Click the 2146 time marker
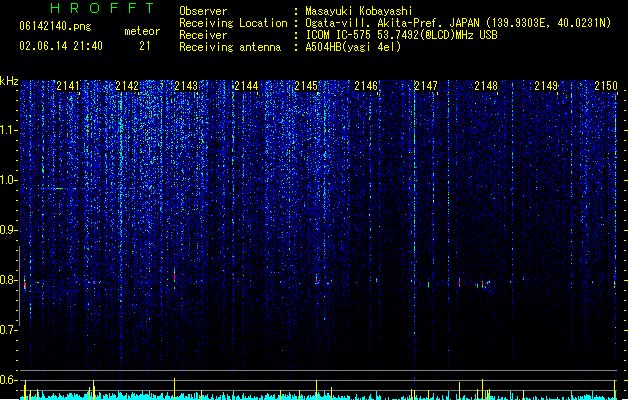This screenshot has height=400, width=629. [366, 85]
